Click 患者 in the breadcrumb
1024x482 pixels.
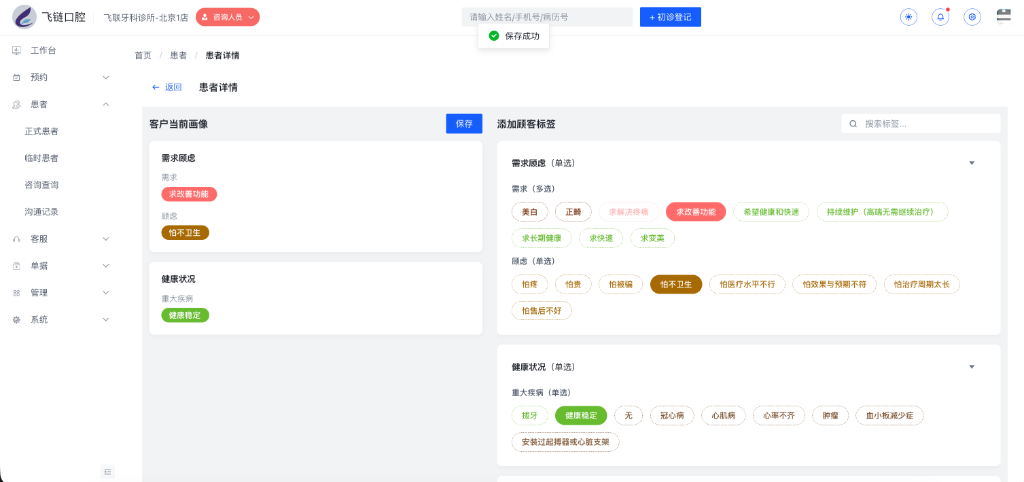tap(178, 56)
